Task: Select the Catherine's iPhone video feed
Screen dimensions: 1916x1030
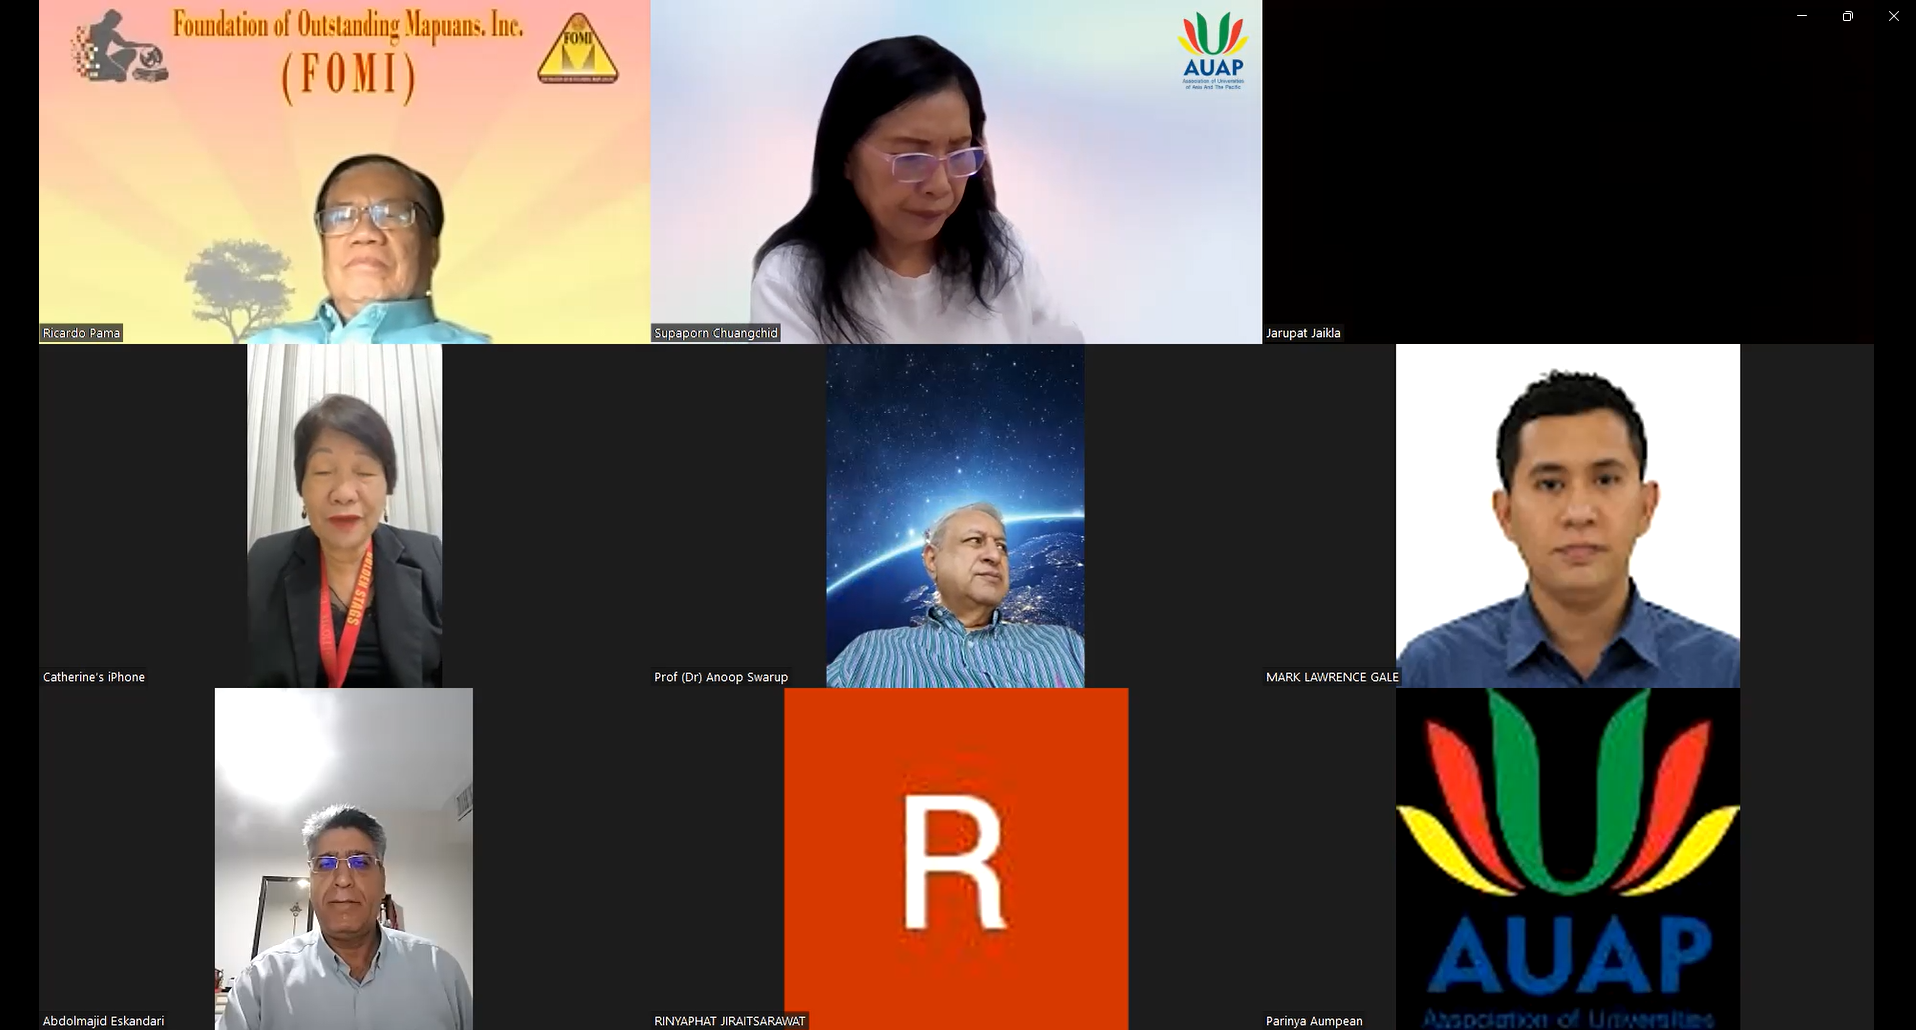Action: pos(344,515)
